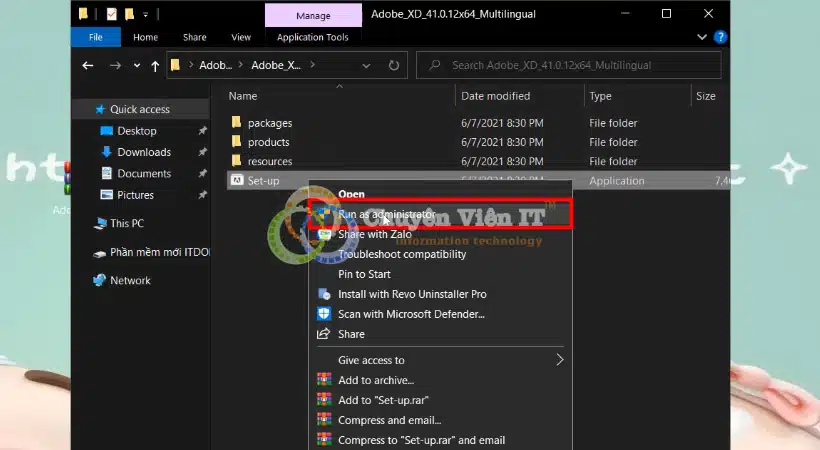Image resolution: width=820 pixels, height=450 pixels.
Task: Unpin Desktop using its pin icon
Action: [203, 131]
